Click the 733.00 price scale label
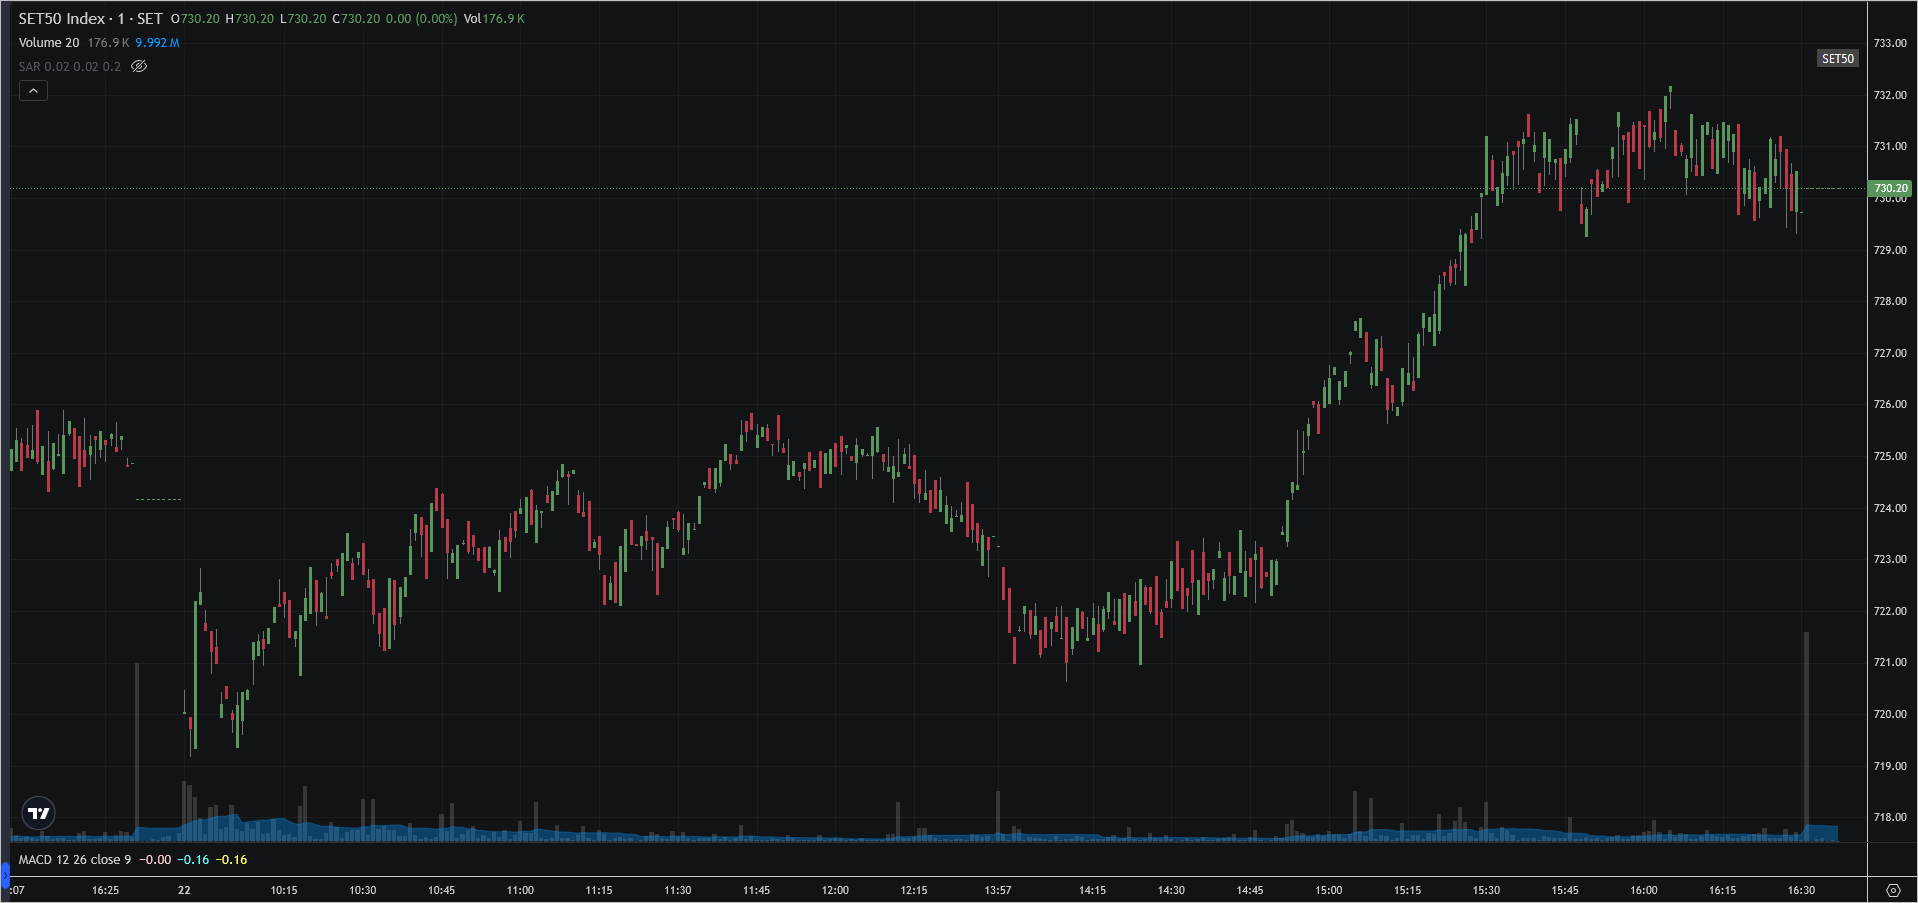 [1890, 43]
